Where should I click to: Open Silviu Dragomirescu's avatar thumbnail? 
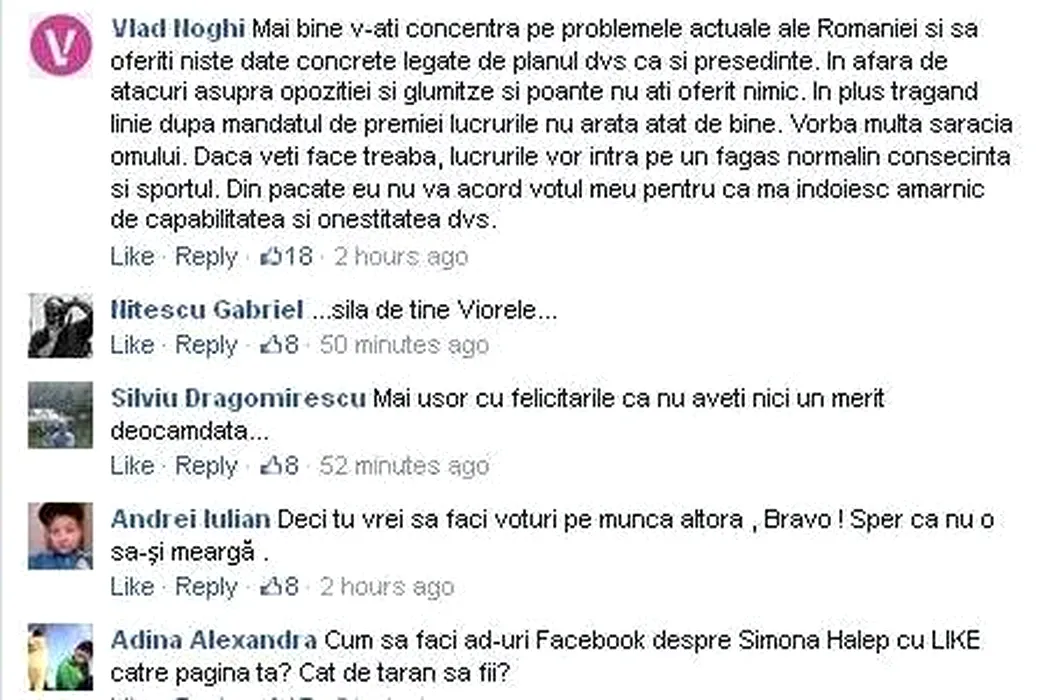[x=60, y=415]
